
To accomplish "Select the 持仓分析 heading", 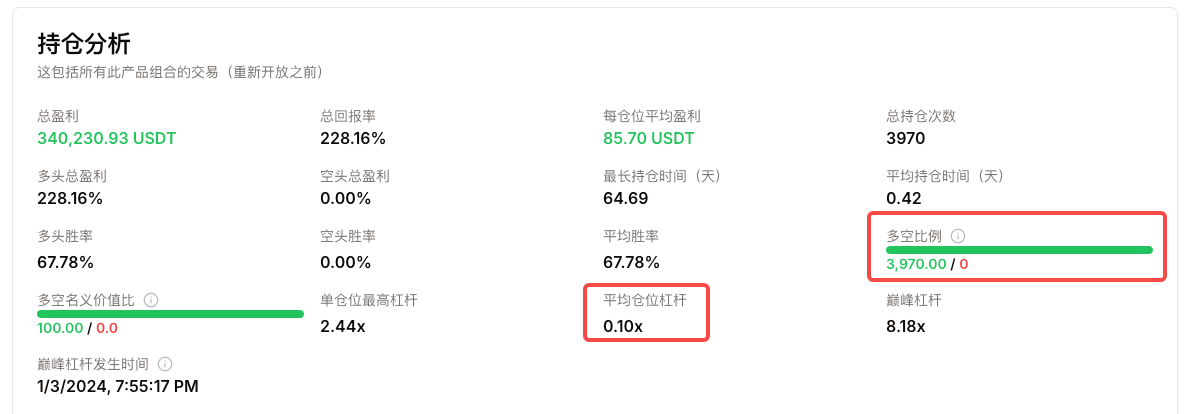I will pyautogui.click(x=86, y=45).
